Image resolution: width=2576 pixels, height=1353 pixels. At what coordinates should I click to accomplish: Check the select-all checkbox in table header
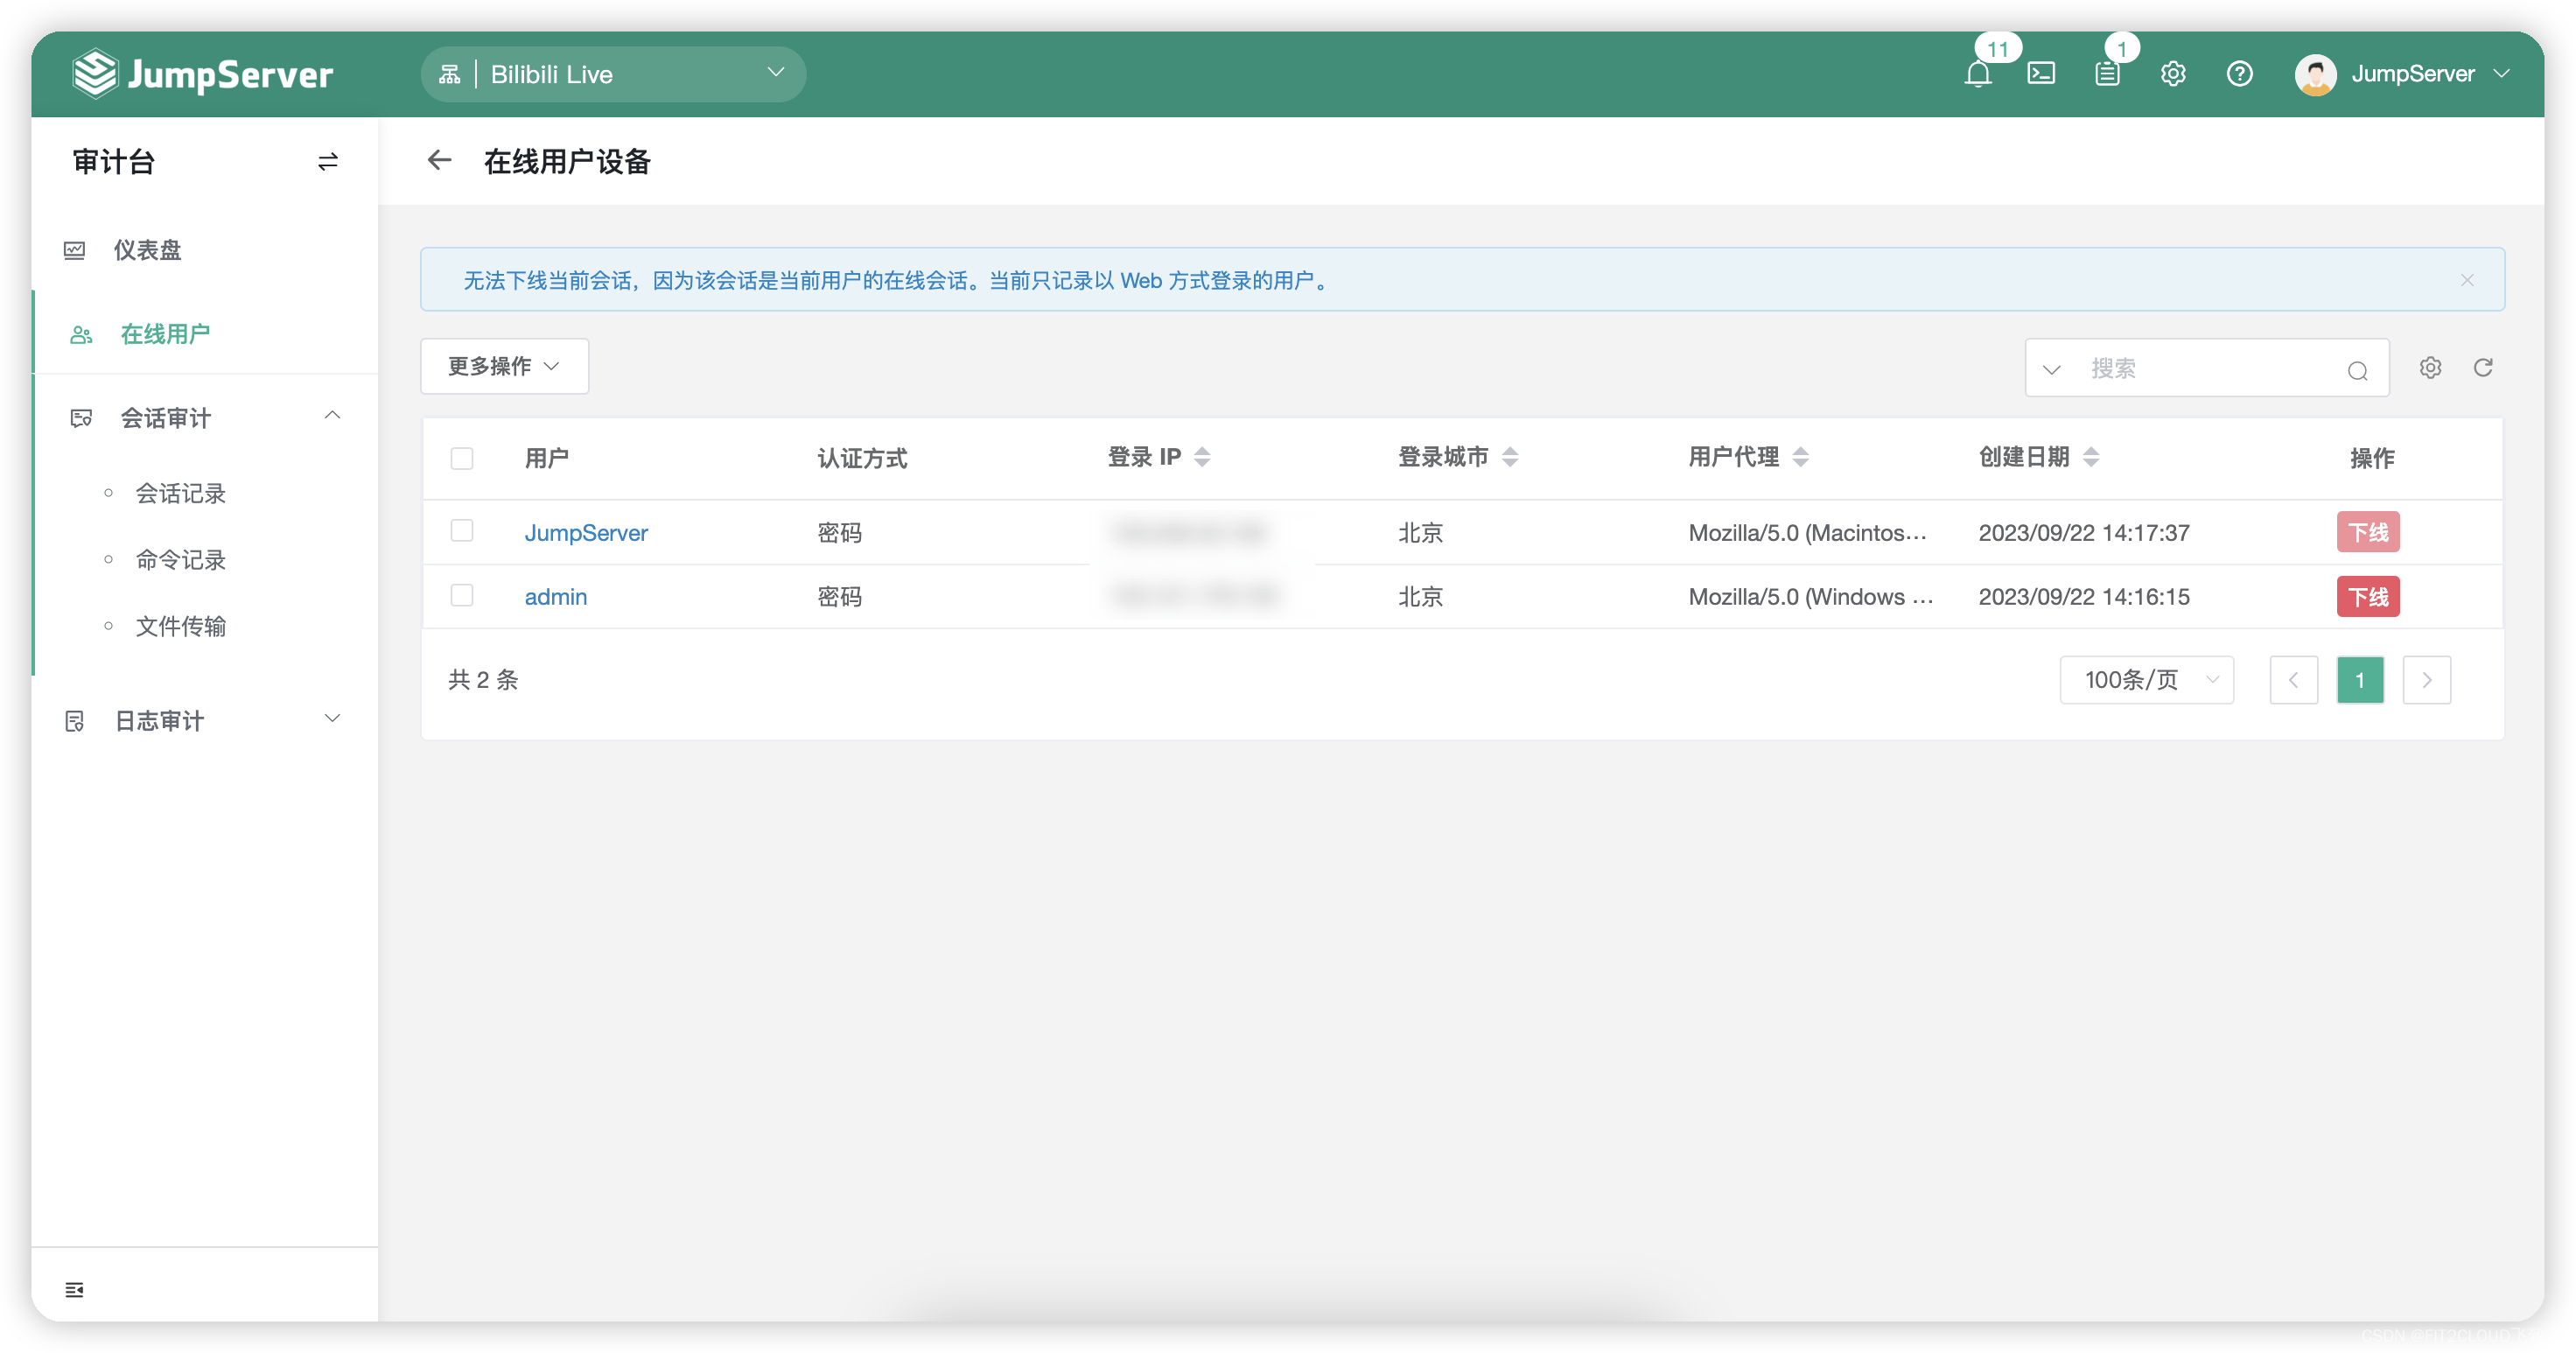[462, 458]
